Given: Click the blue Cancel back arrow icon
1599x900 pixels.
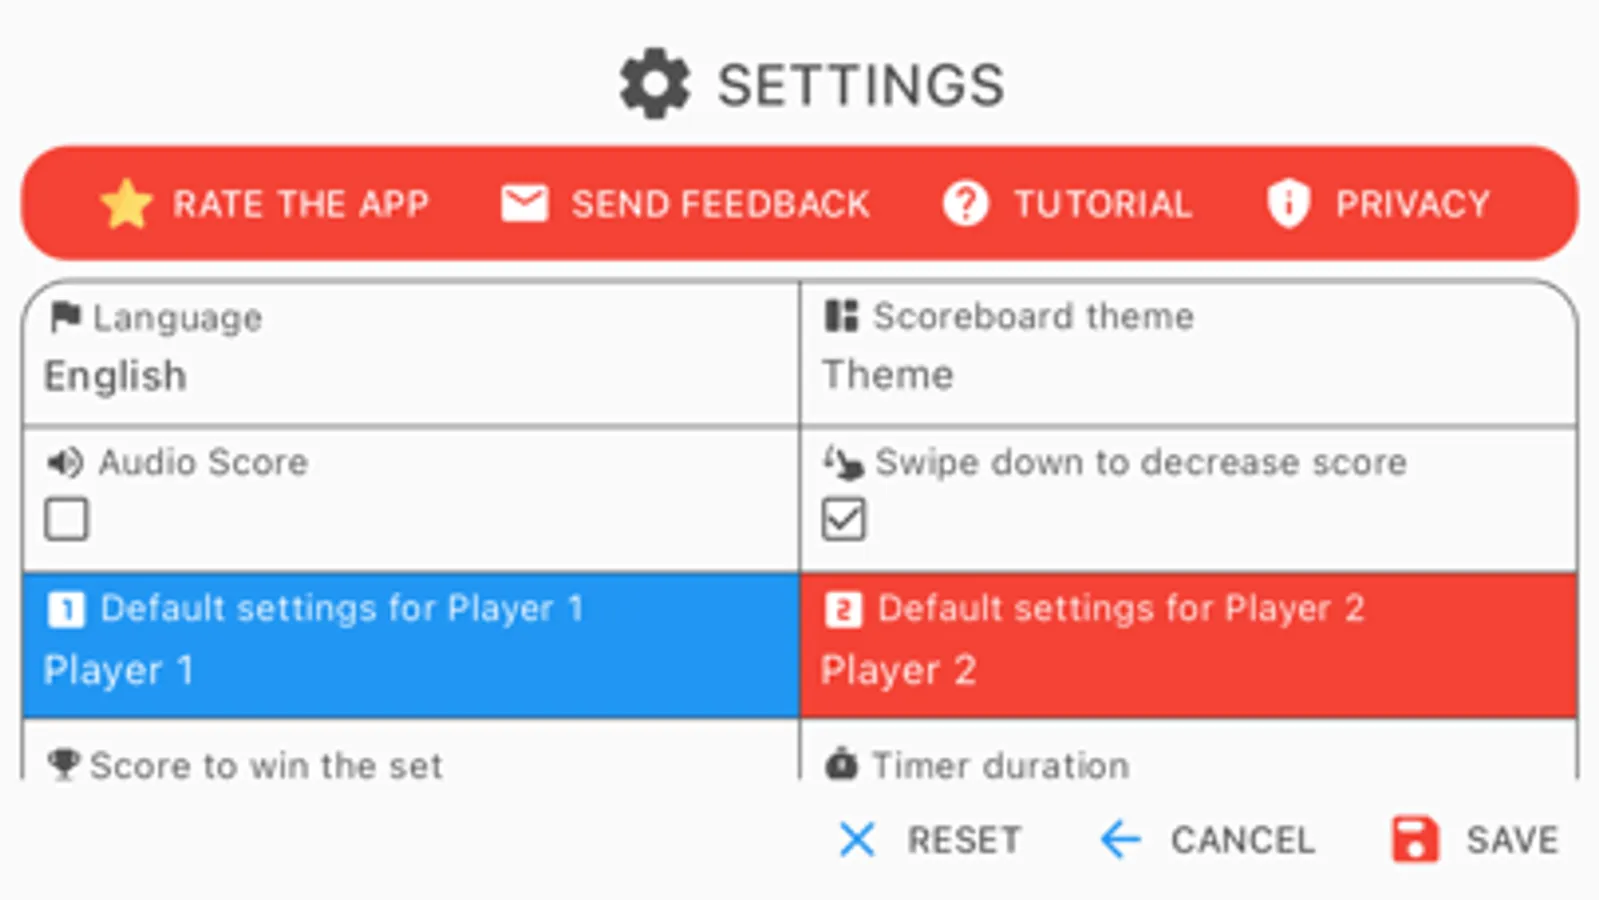Looking at the screenshot, I should click(1120, 839).
